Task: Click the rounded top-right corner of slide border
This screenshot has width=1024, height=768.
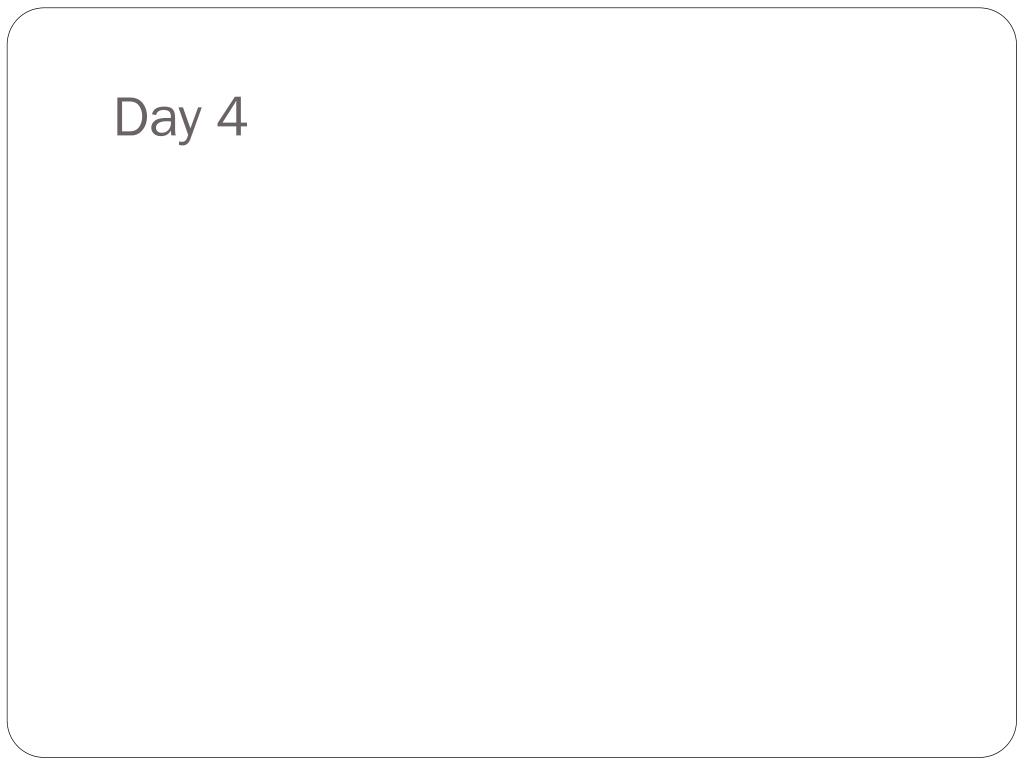Action: 1005,20
